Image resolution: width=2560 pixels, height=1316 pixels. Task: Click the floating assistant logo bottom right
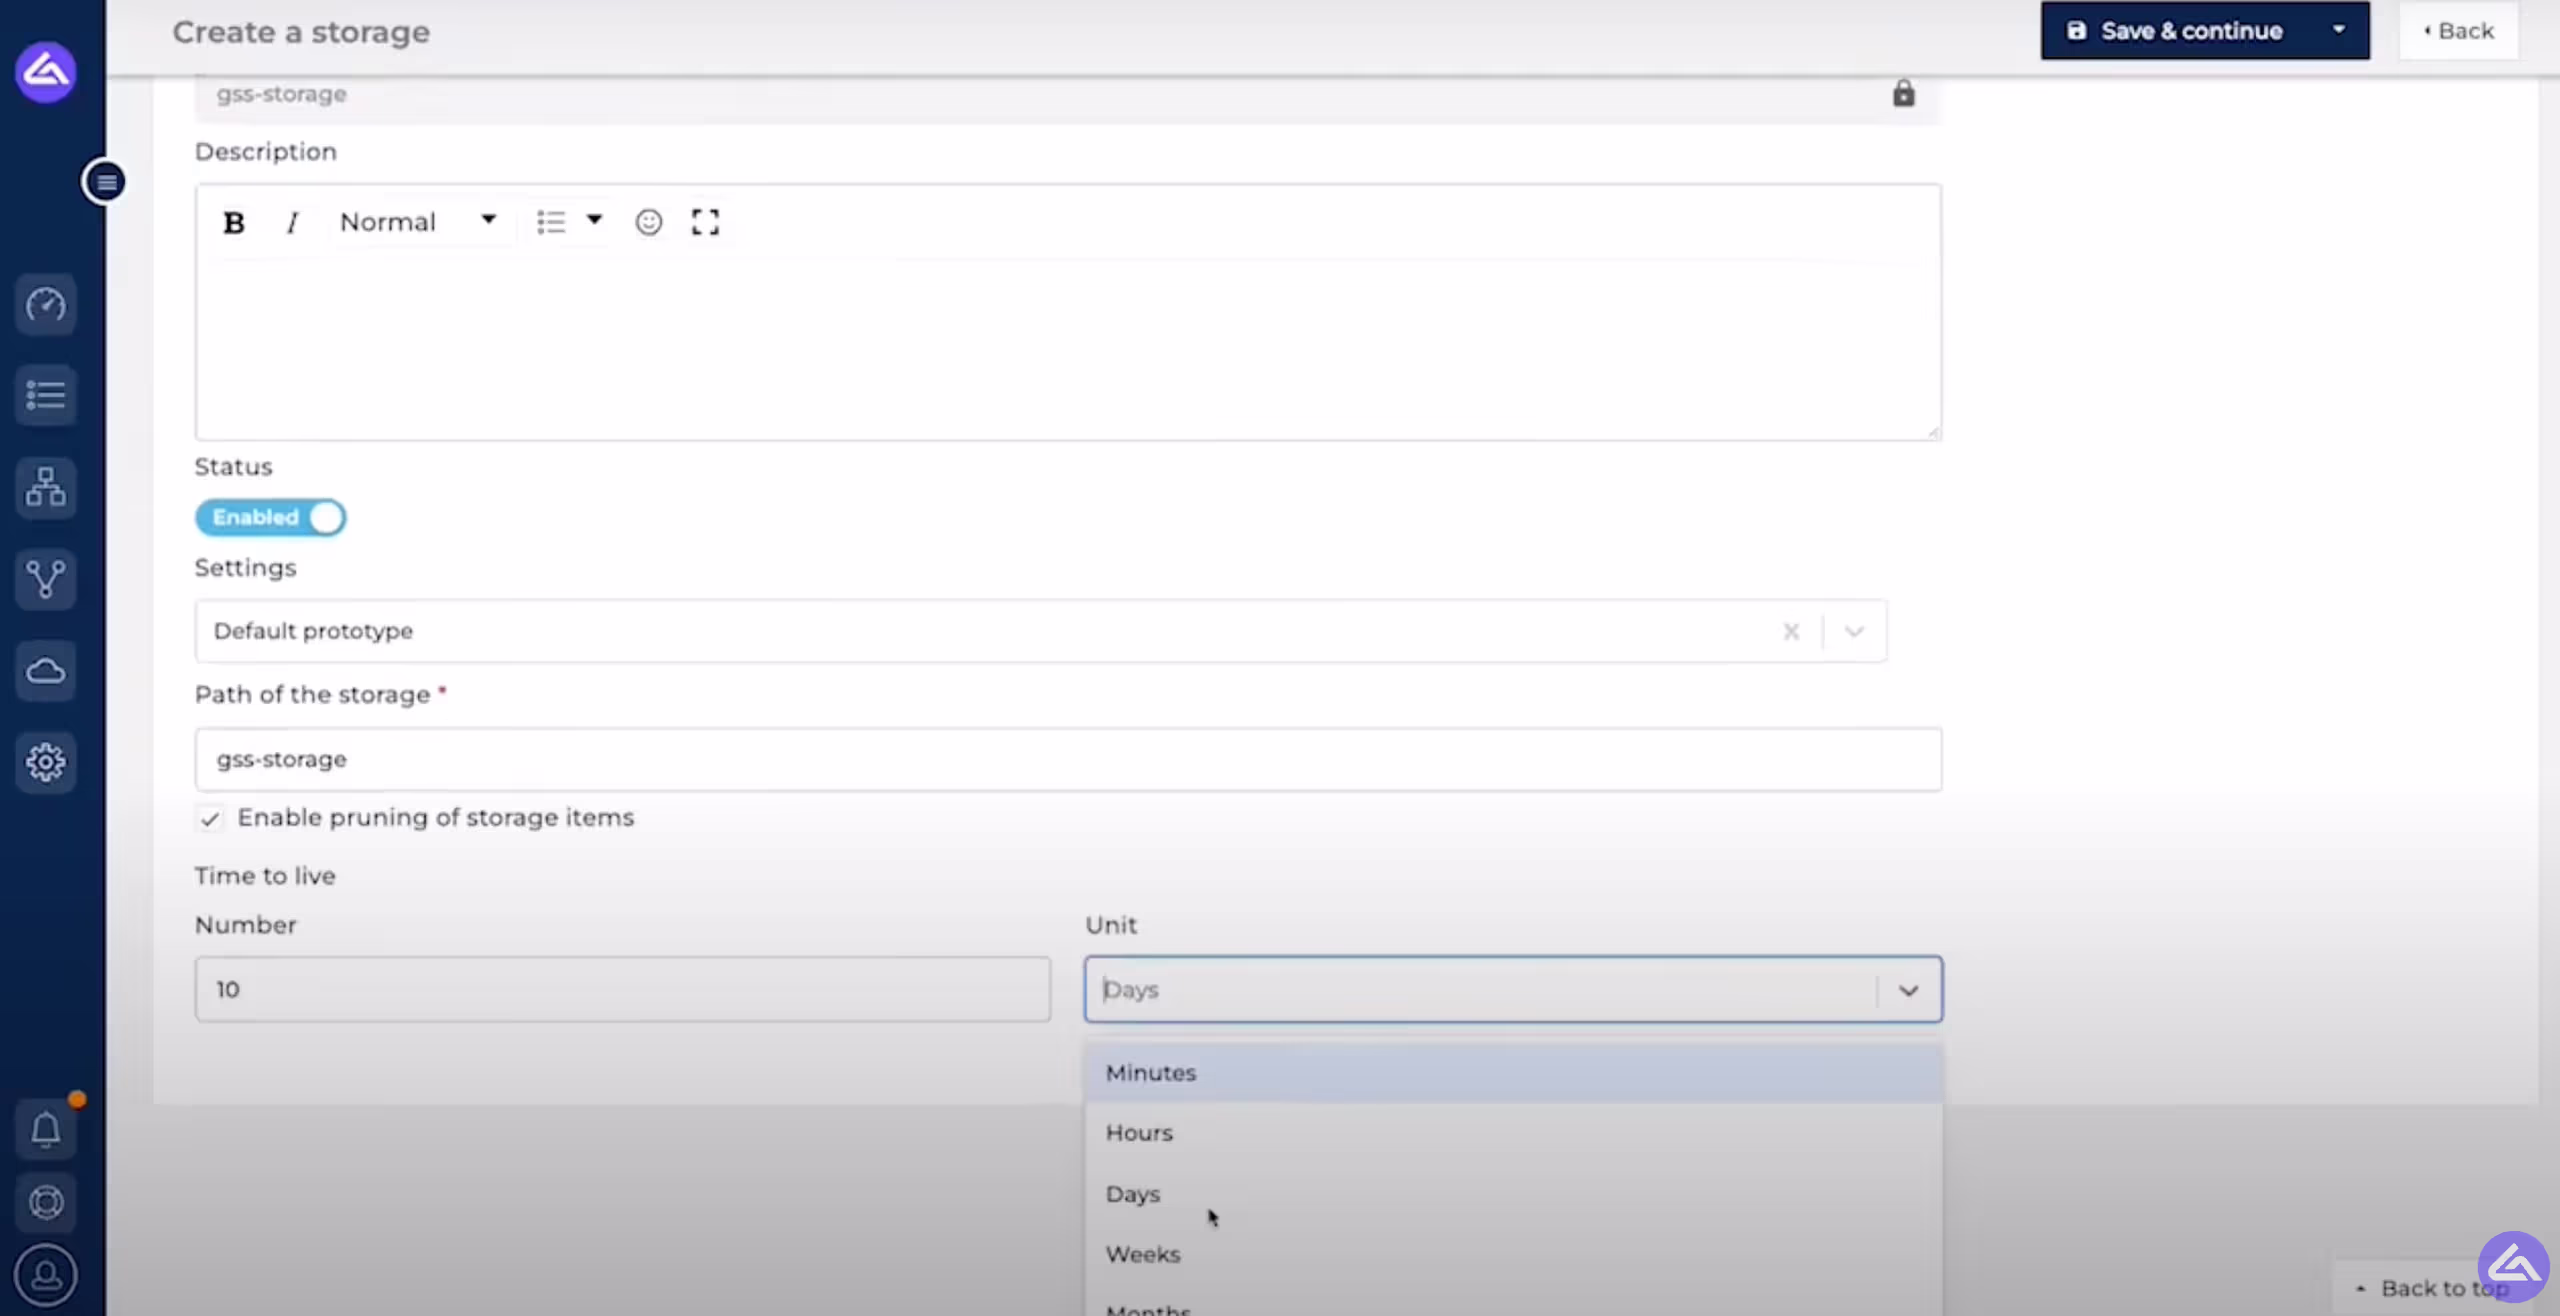pyautogui.click(x=2514, y=1267)
